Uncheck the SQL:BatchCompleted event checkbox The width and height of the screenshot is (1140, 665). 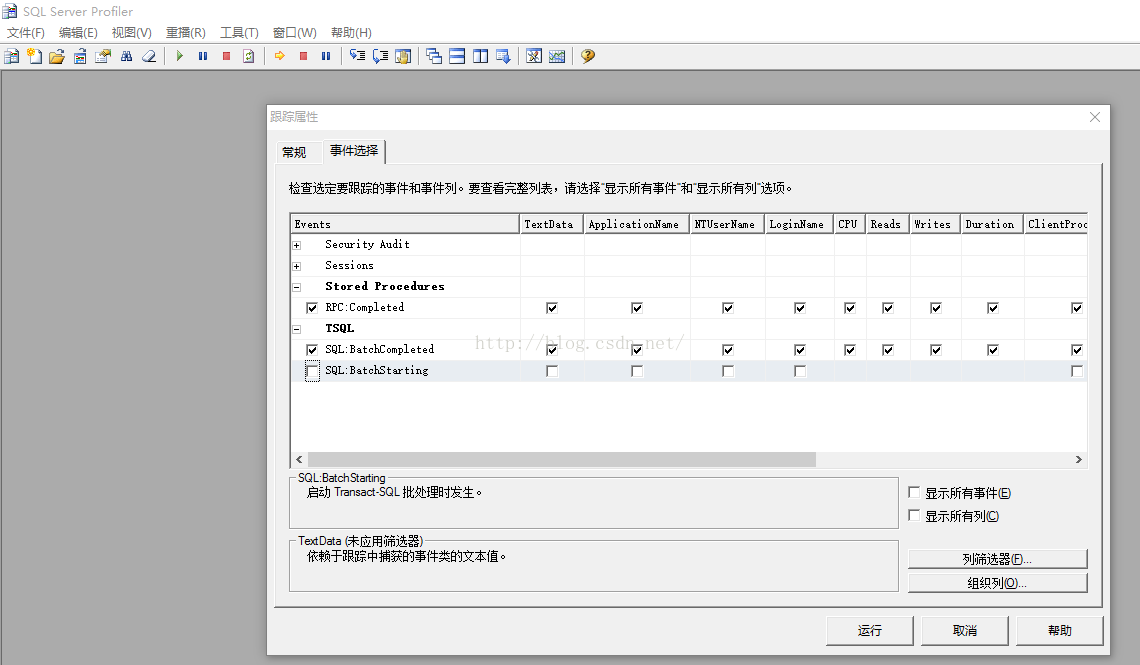coord(312,350)
